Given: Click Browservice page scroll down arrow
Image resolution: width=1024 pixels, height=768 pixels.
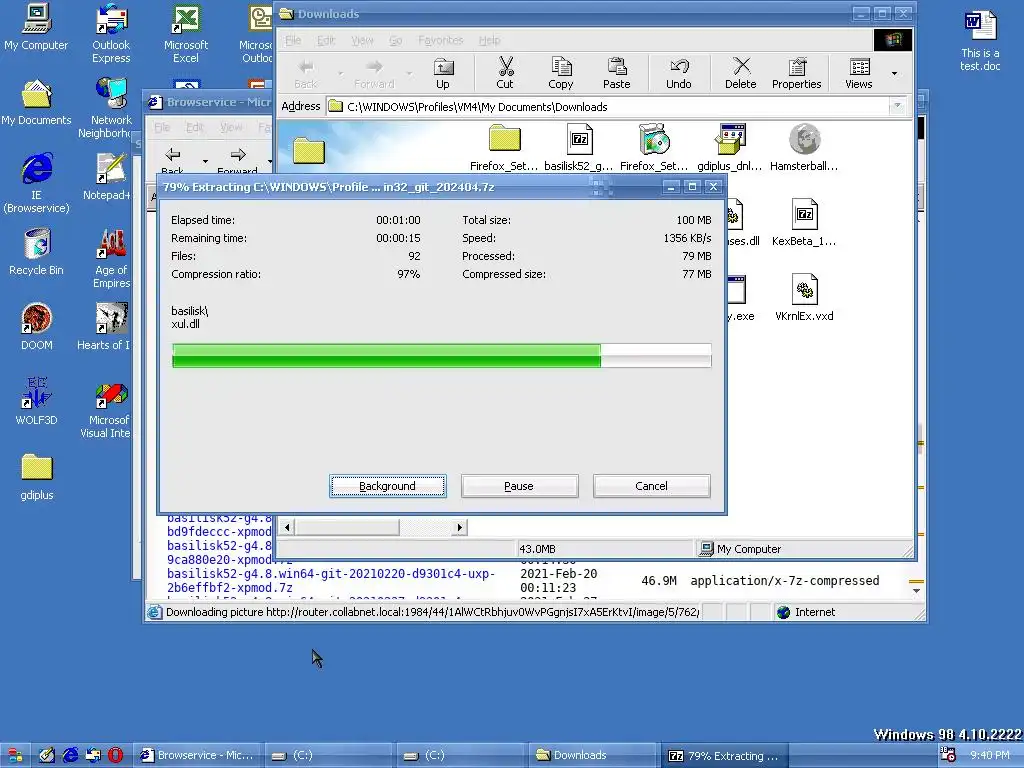Looking at the screenshot, I should pos(916,590).
